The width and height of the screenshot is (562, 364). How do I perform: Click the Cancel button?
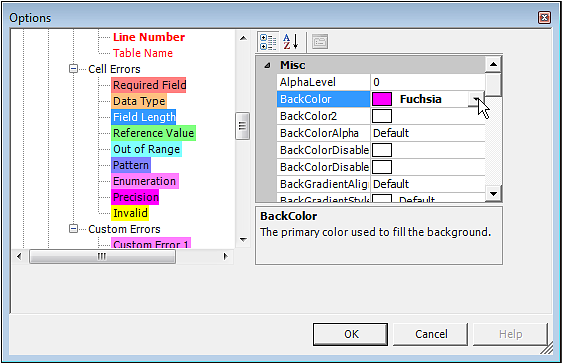(x=431, y=334)
